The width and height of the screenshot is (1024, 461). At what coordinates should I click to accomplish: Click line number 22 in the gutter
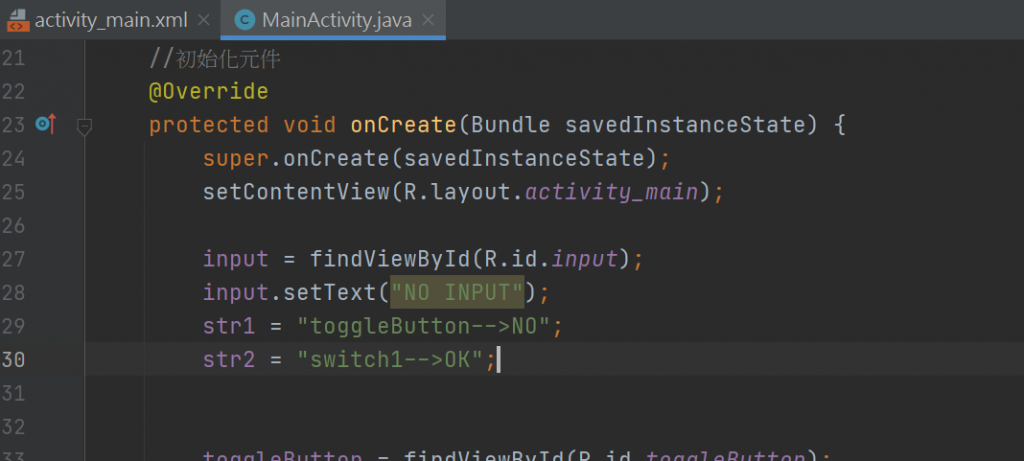tap(13, 91)
